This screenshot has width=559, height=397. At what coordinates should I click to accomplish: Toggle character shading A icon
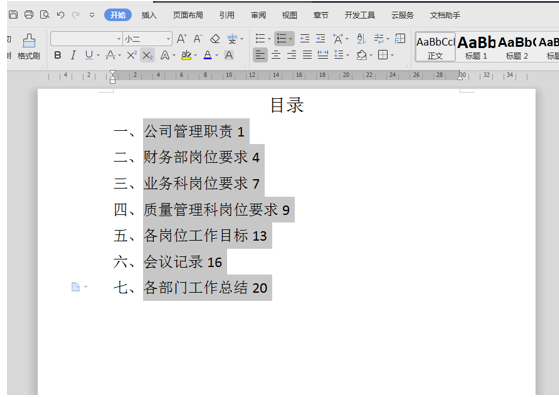229,55
